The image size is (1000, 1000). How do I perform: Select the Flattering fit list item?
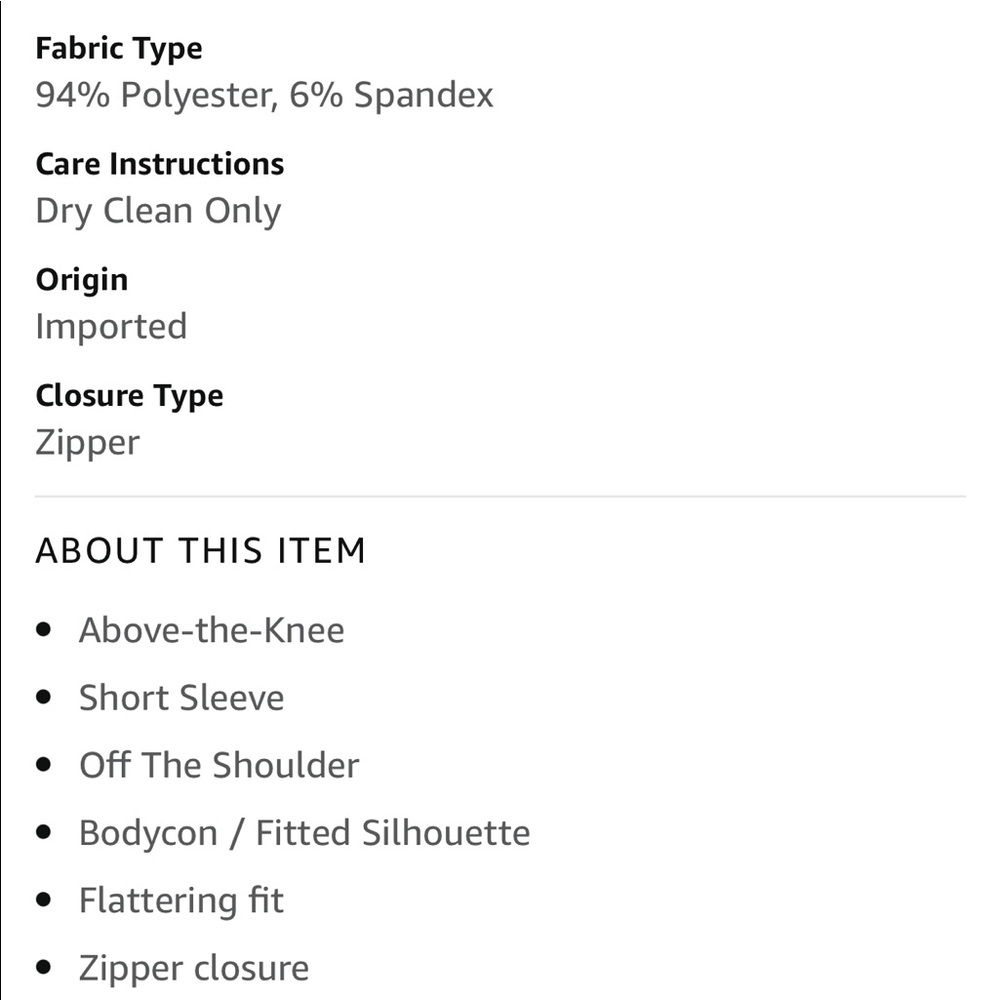[181, 901]
